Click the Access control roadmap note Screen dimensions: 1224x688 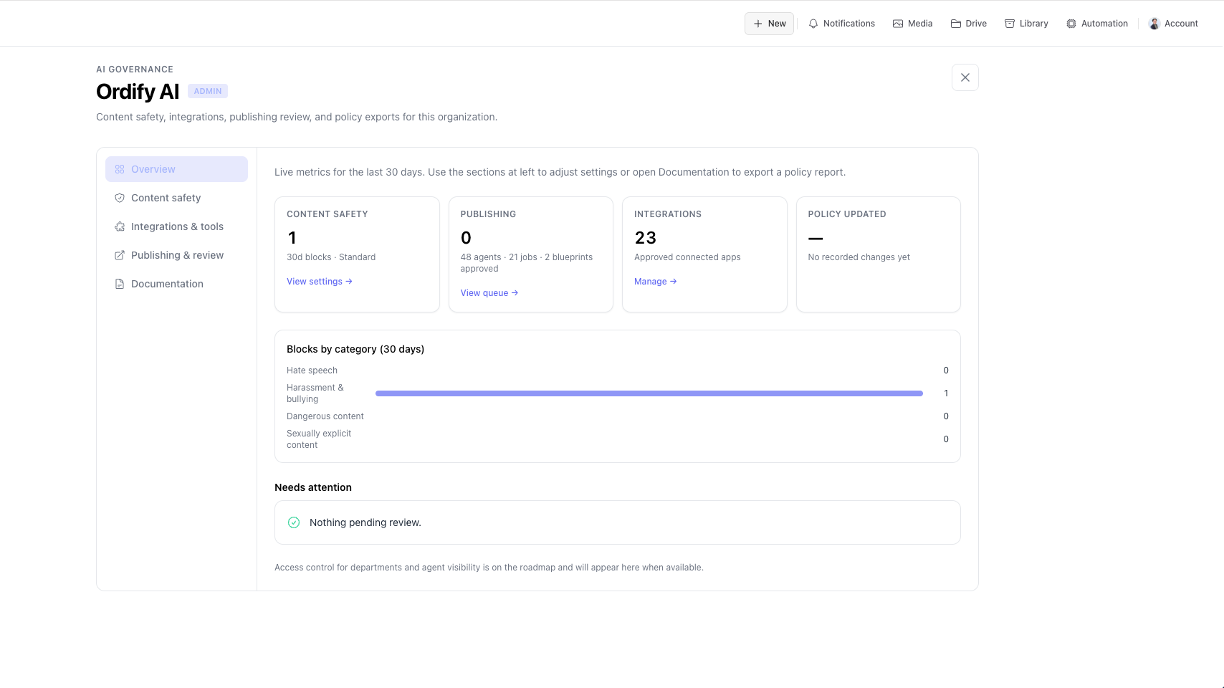tap(489, 567)
